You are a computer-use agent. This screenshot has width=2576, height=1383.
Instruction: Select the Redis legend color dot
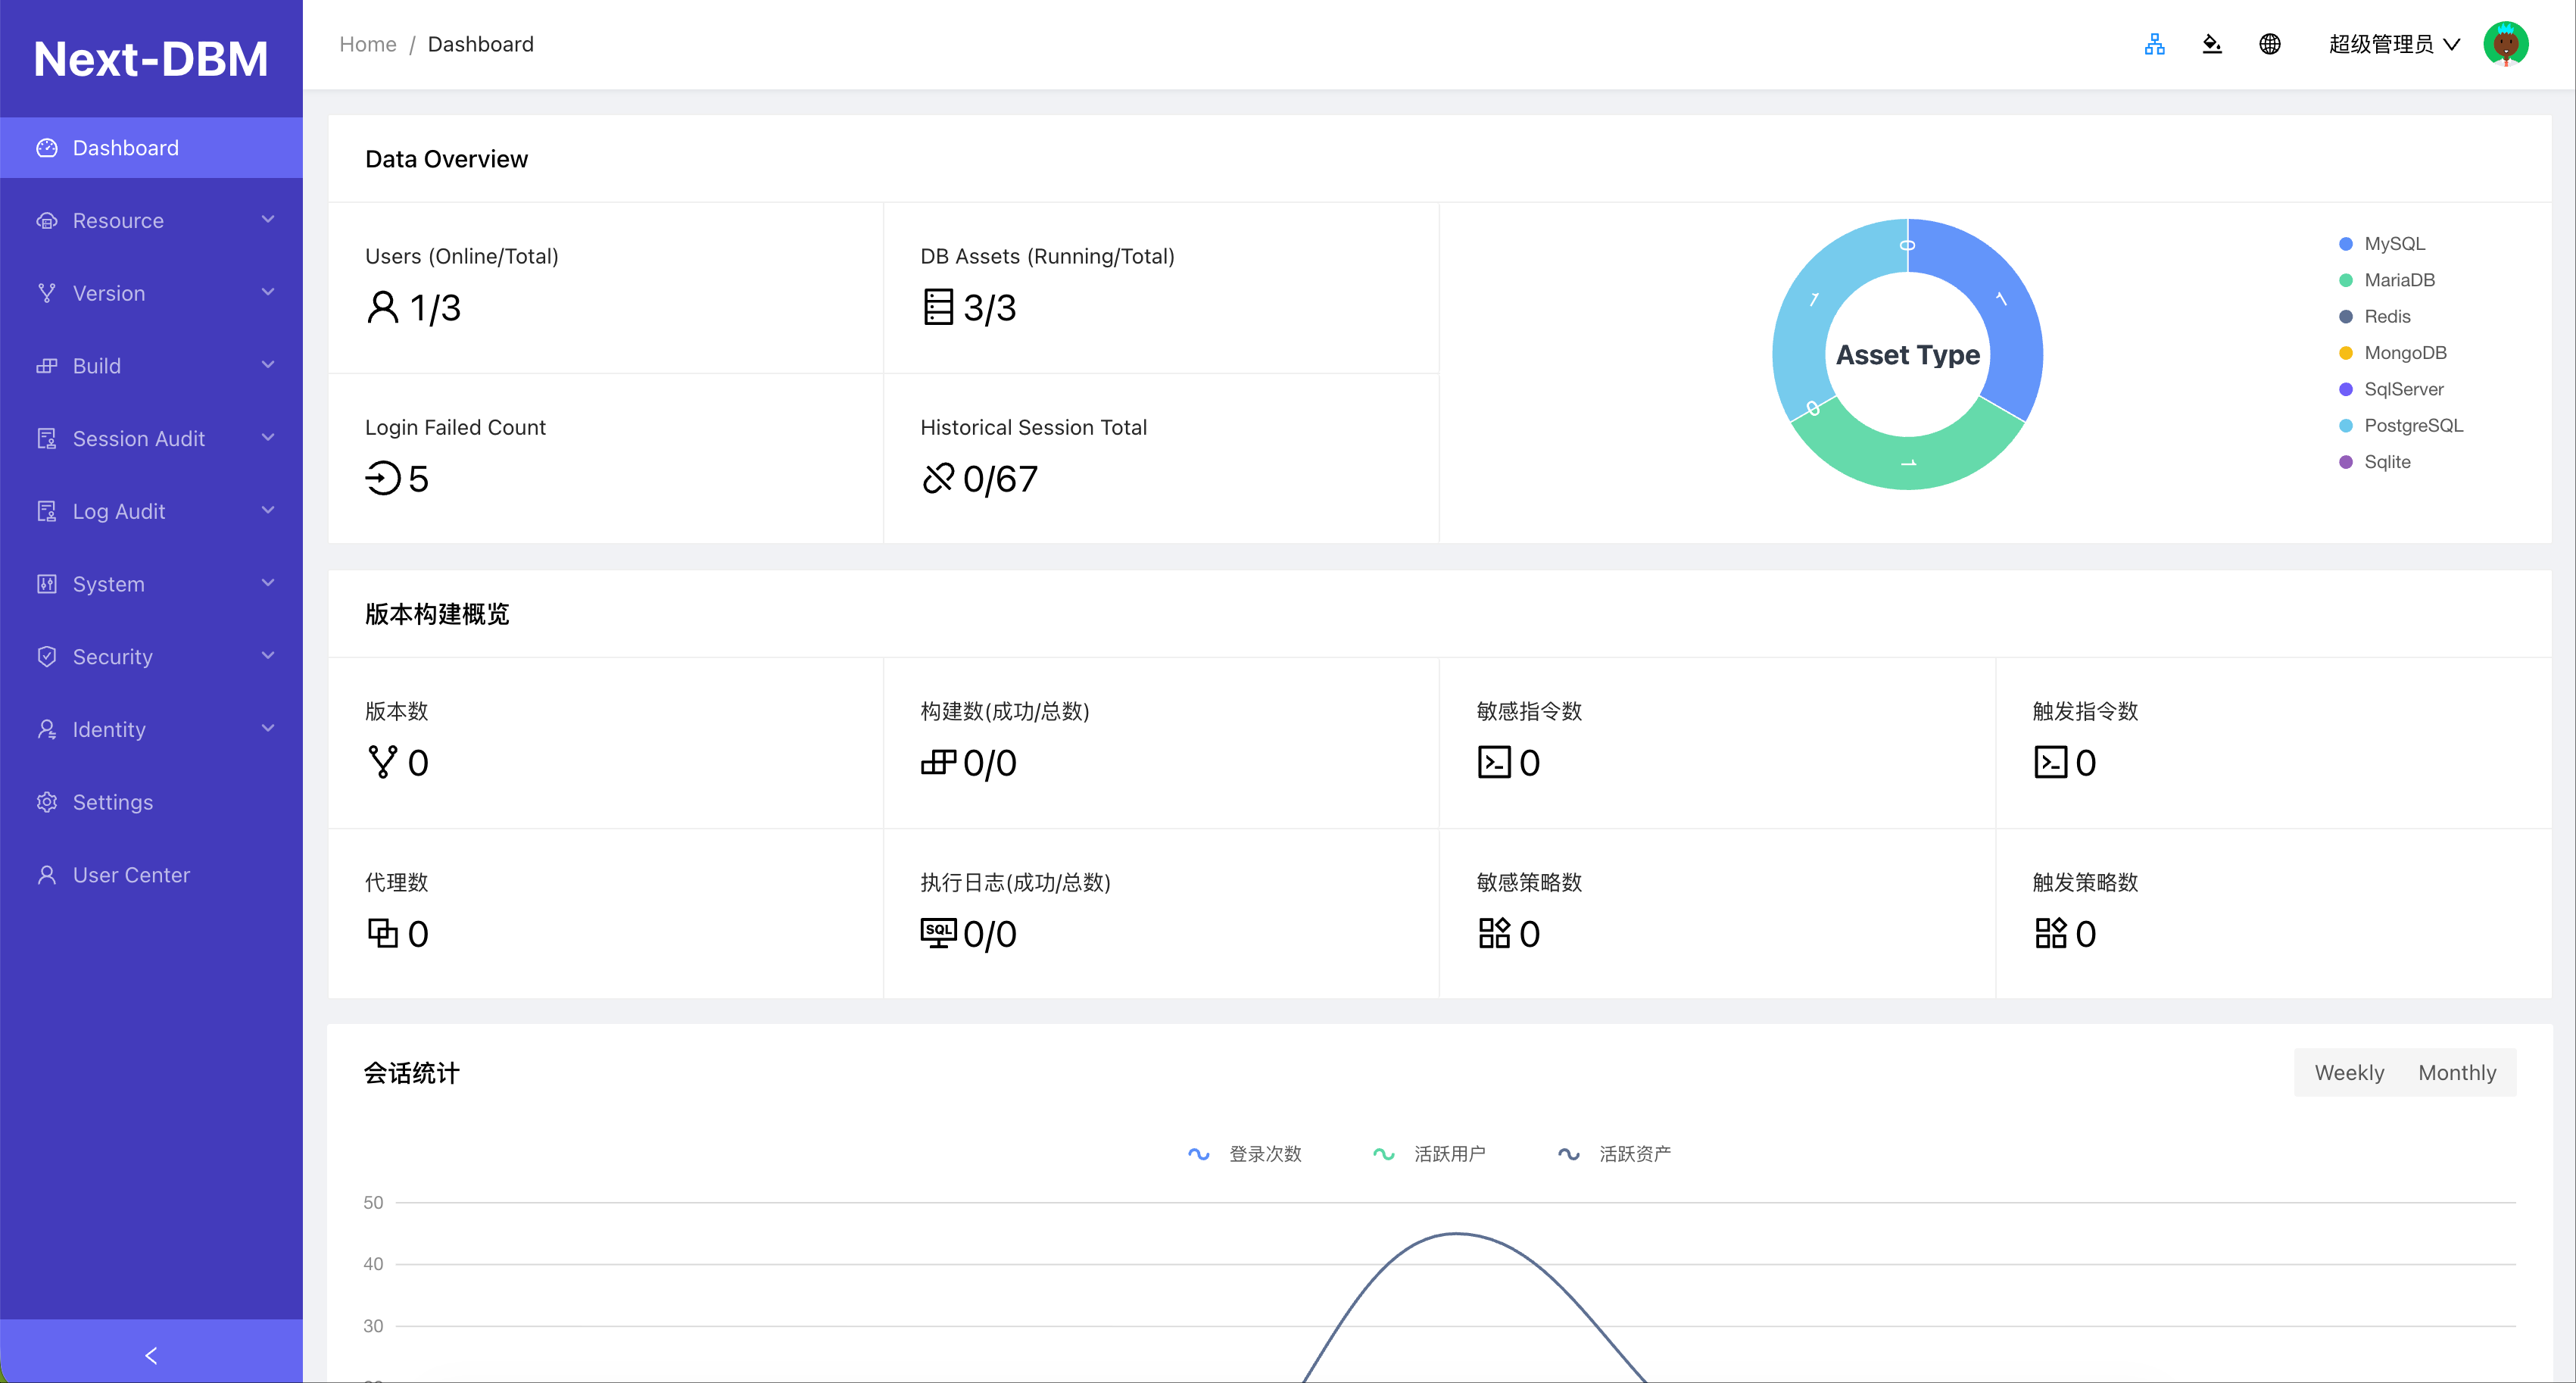pos(2347,316)
